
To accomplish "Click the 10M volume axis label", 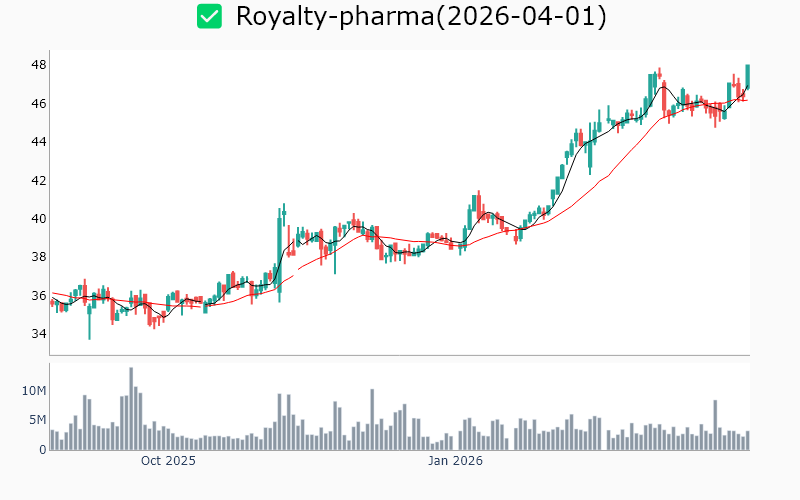I will 34,390.
